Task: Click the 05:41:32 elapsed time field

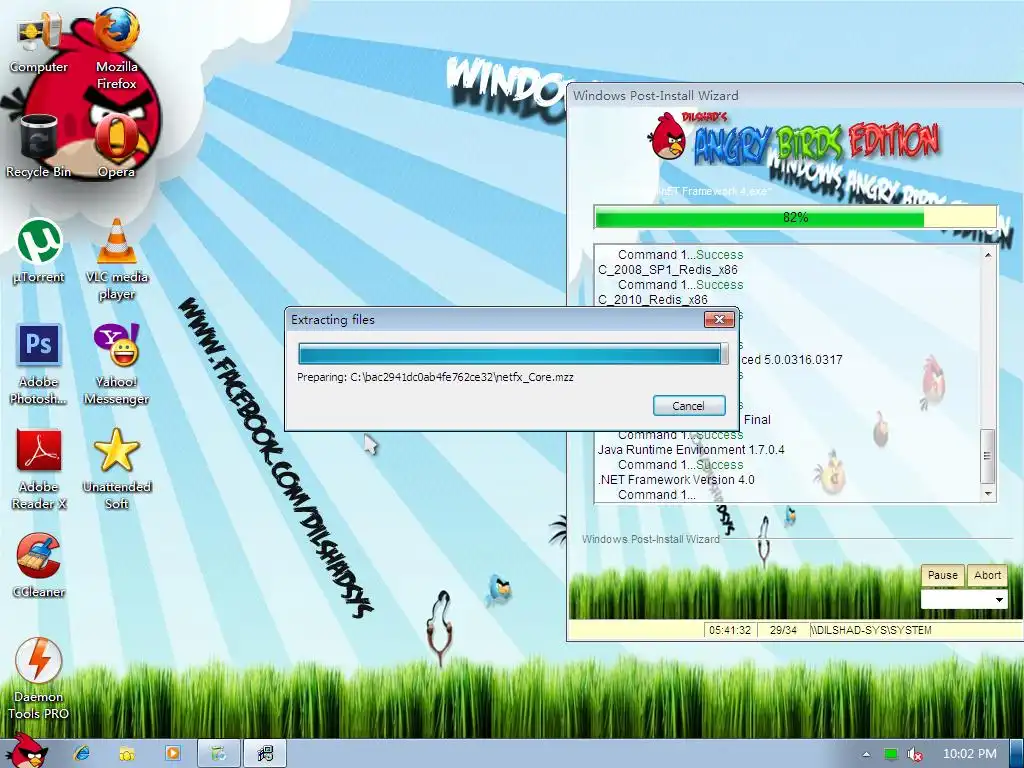Action: point(729,630)
